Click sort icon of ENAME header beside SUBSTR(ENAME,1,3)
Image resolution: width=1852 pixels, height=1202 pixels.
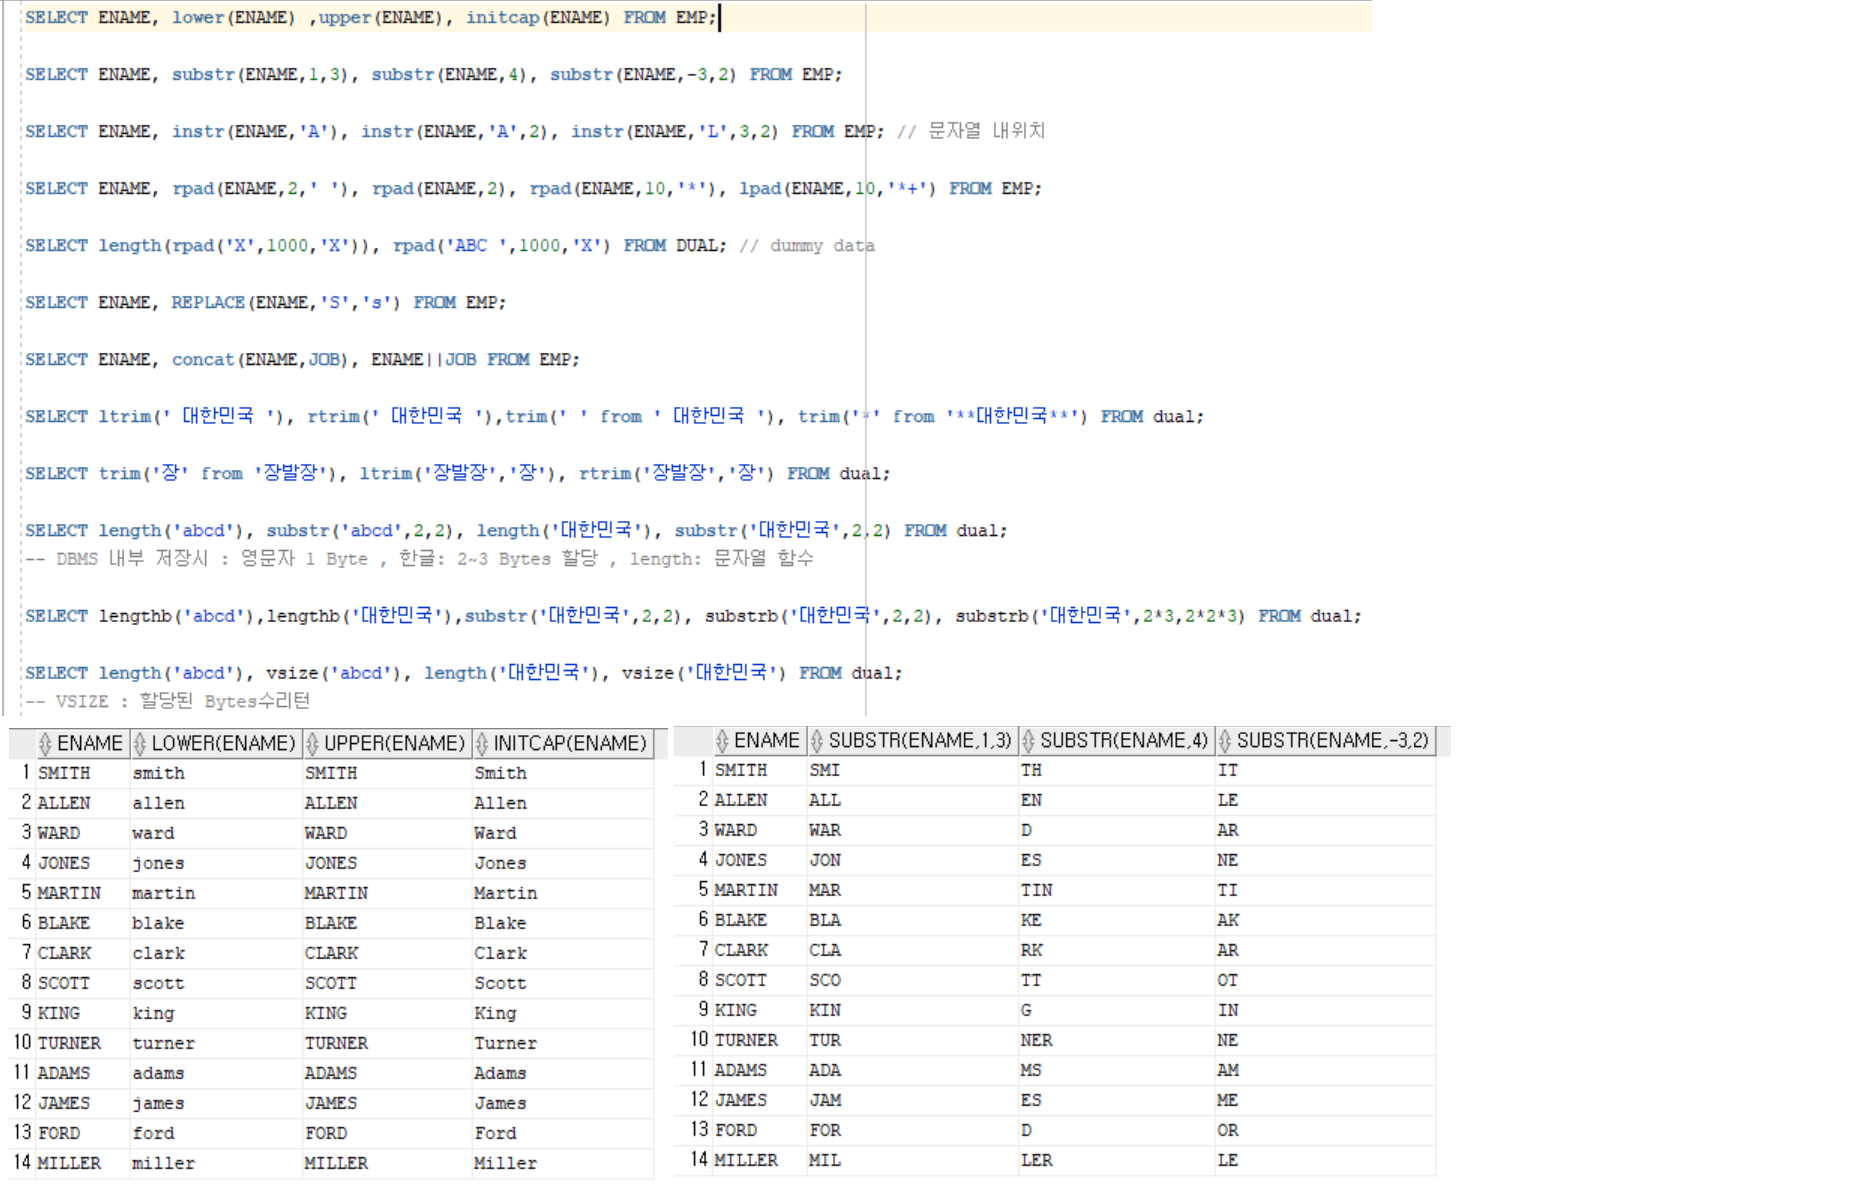point(722,741)
